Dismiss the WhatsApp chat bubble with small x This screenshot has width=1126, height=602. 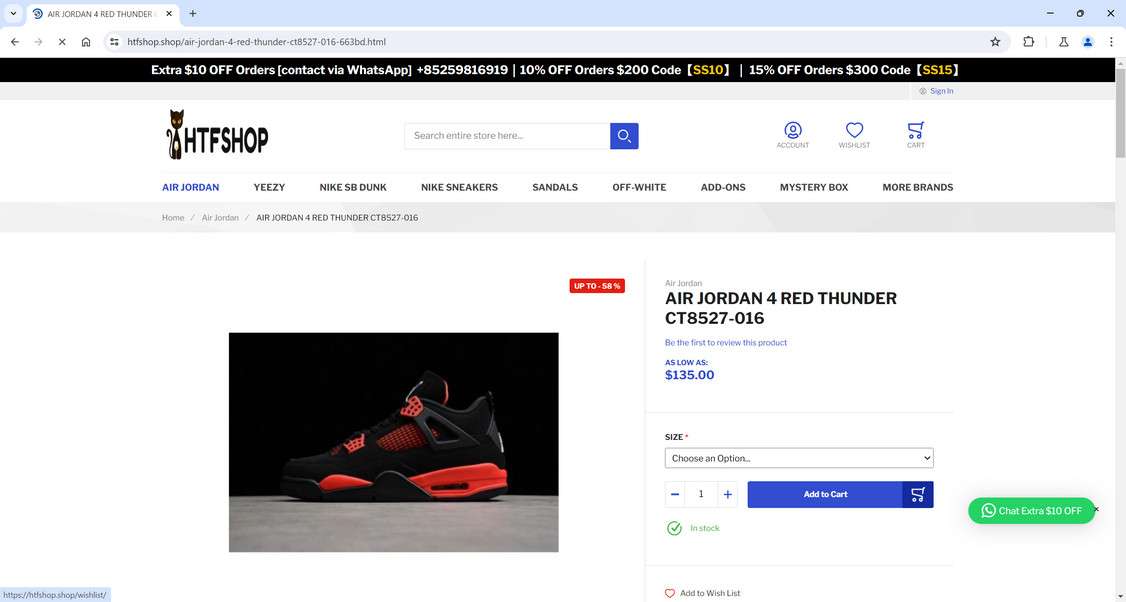tap(1097, 509)
